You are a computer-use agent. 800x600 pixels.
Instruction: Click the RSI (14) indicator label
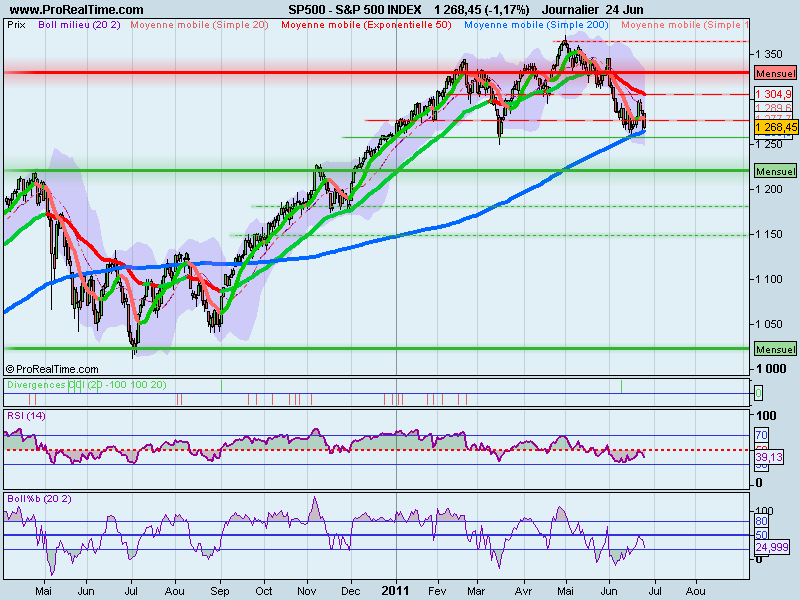click(26, 416)
